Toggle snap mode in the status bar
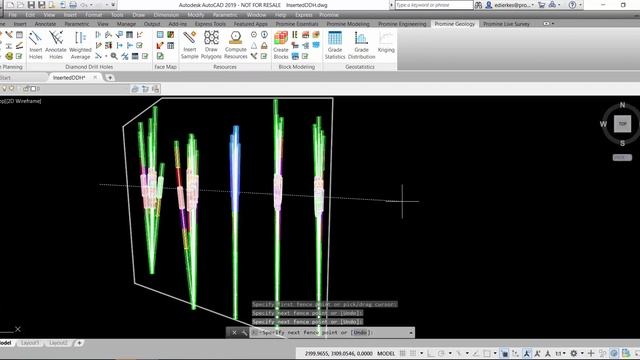Screen dimensions: 640x360 [x=413, y=353]
